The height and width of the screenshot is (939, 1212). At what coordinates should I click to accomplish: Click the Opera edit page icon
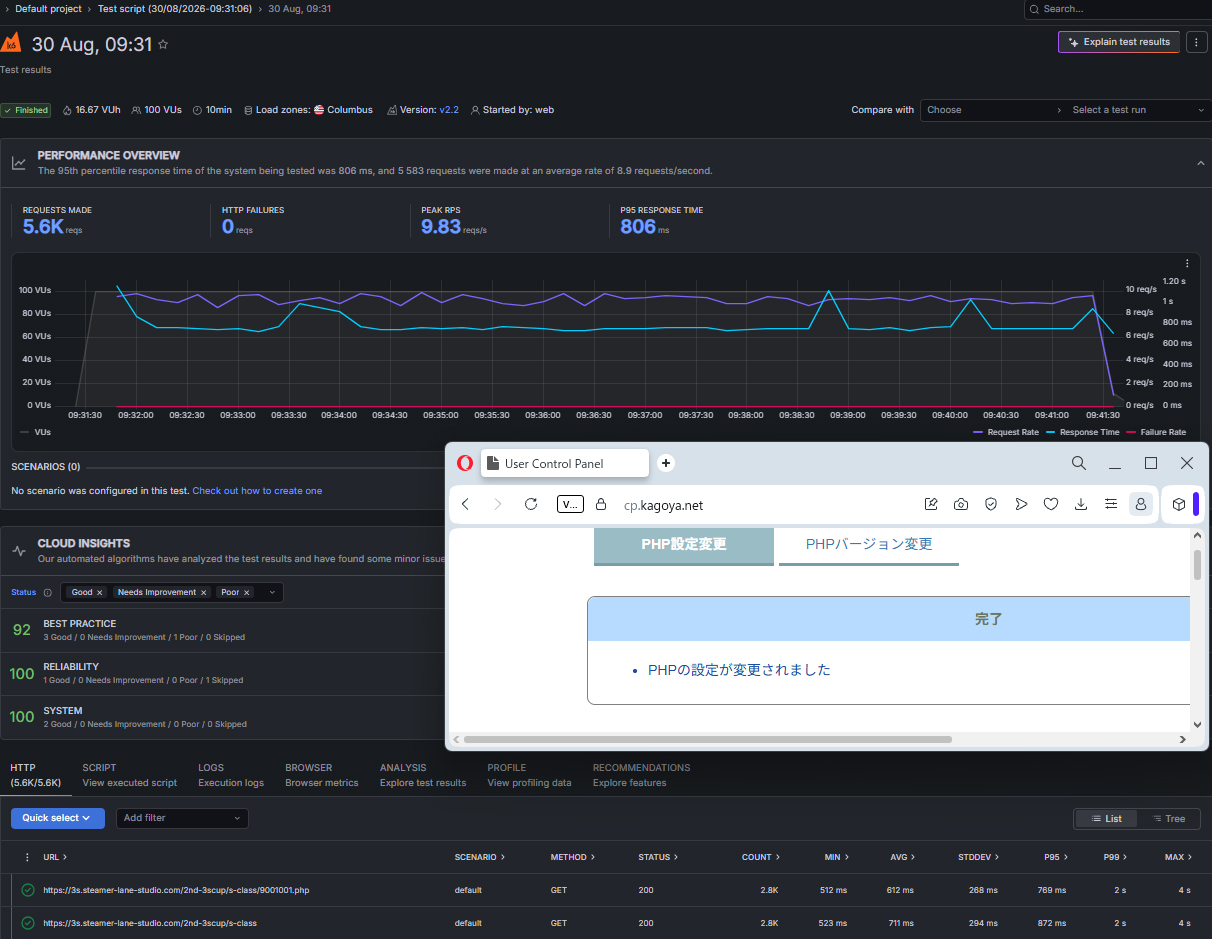point(931,504)
